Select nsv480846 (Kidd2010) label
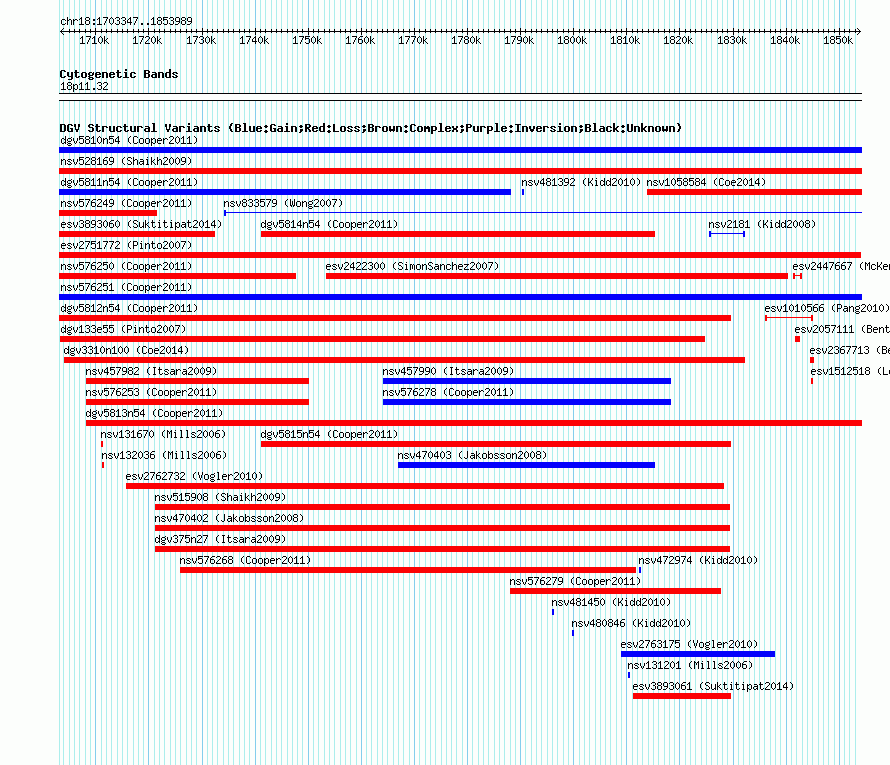Screen dimensions: 890x765 [x=631, y=623]
